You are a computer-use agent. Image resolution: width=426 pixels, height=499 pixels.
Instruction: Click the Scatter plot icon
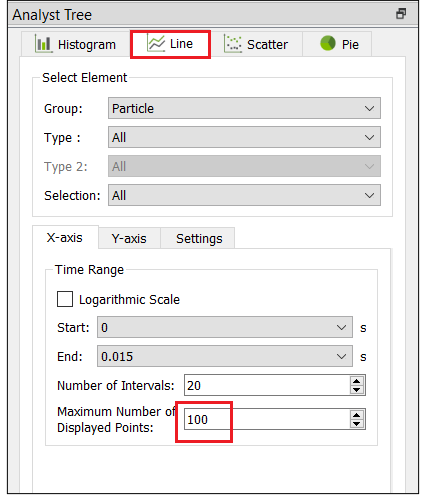232,44
